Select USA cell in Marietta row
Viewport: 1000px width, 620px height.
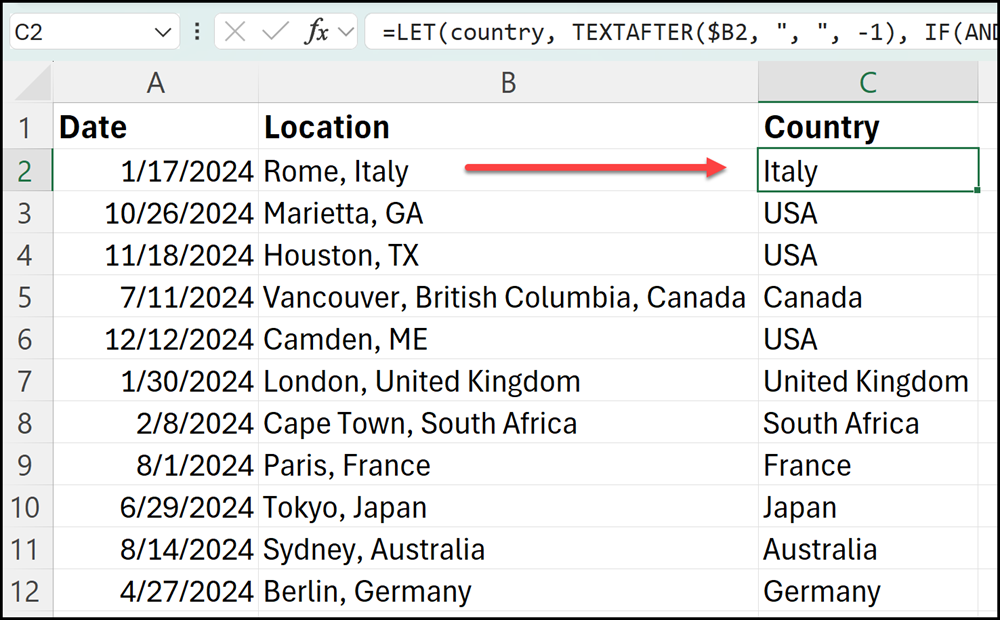pos(868,213)
